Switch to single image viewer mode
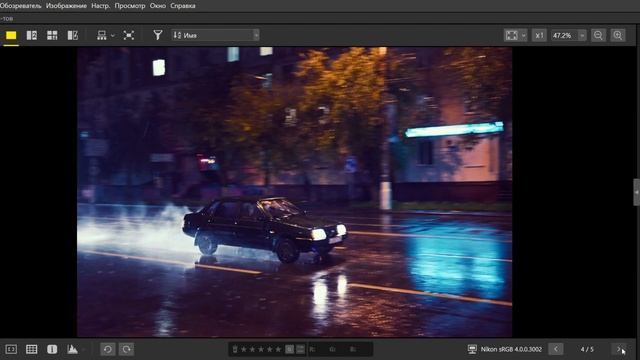This screenshot has width=640, height=360. 11,36
